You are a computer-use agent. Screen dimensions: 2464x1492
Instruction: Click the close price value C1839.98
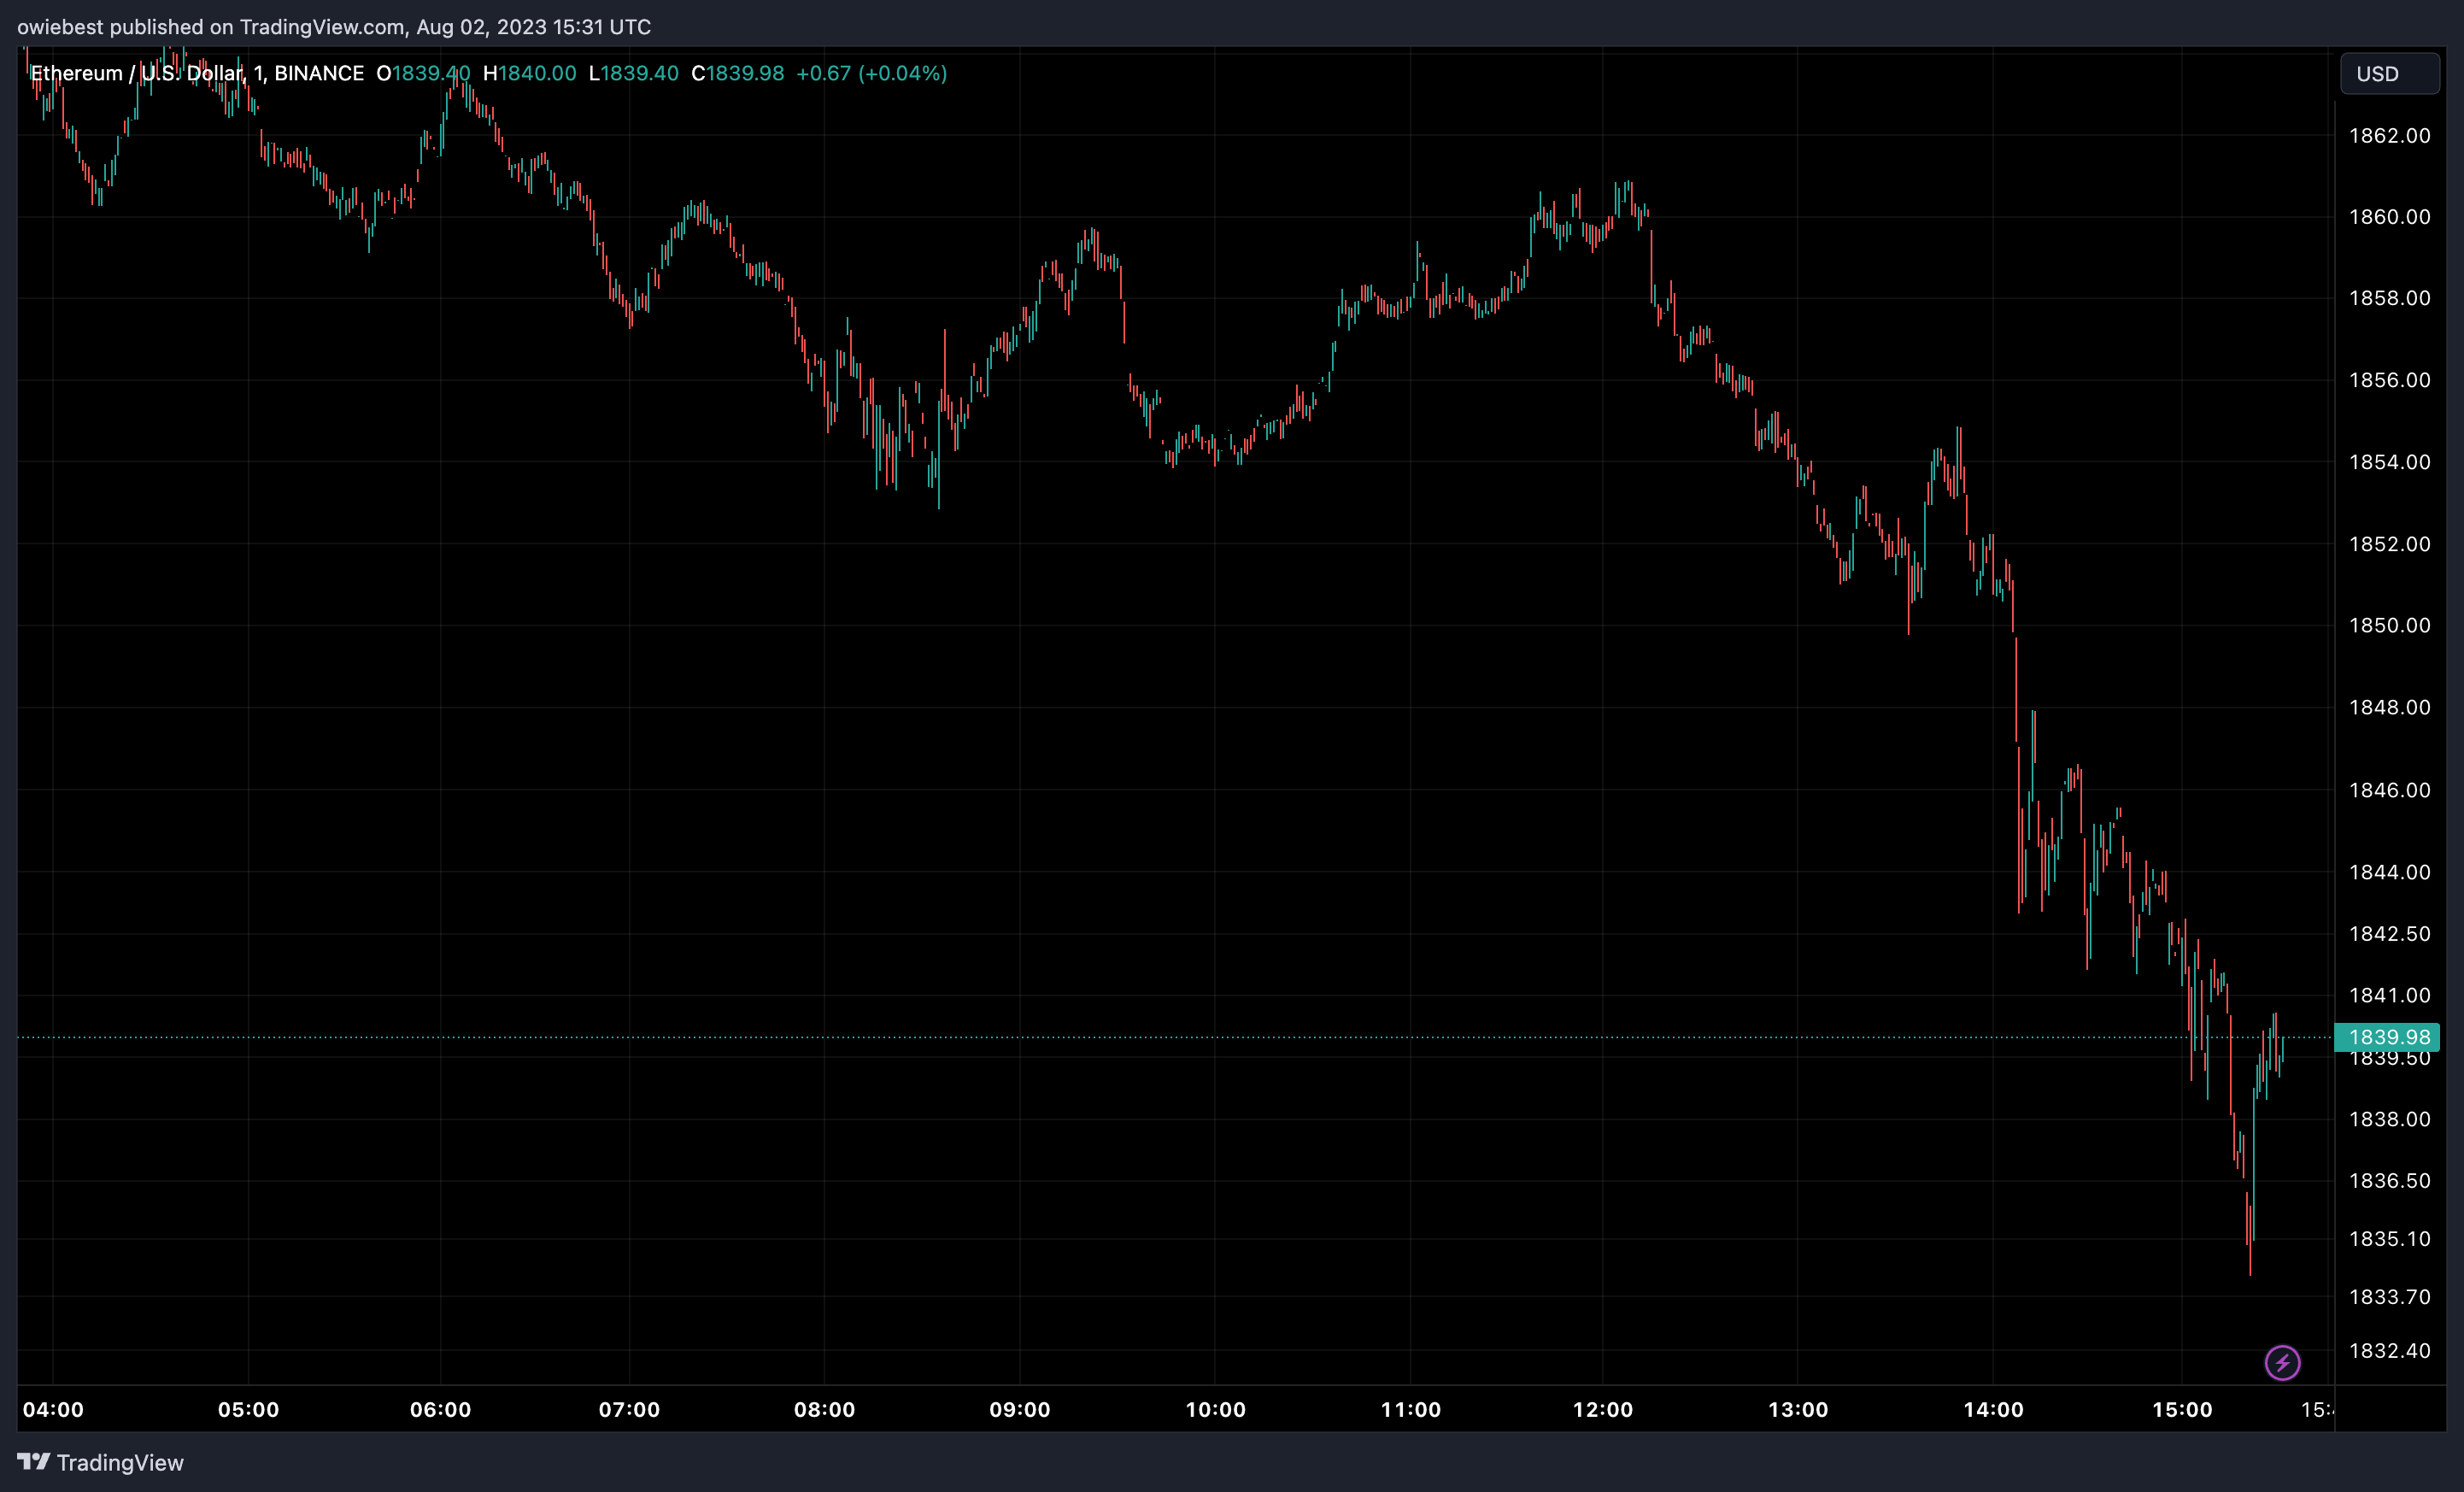click(739, 73)
